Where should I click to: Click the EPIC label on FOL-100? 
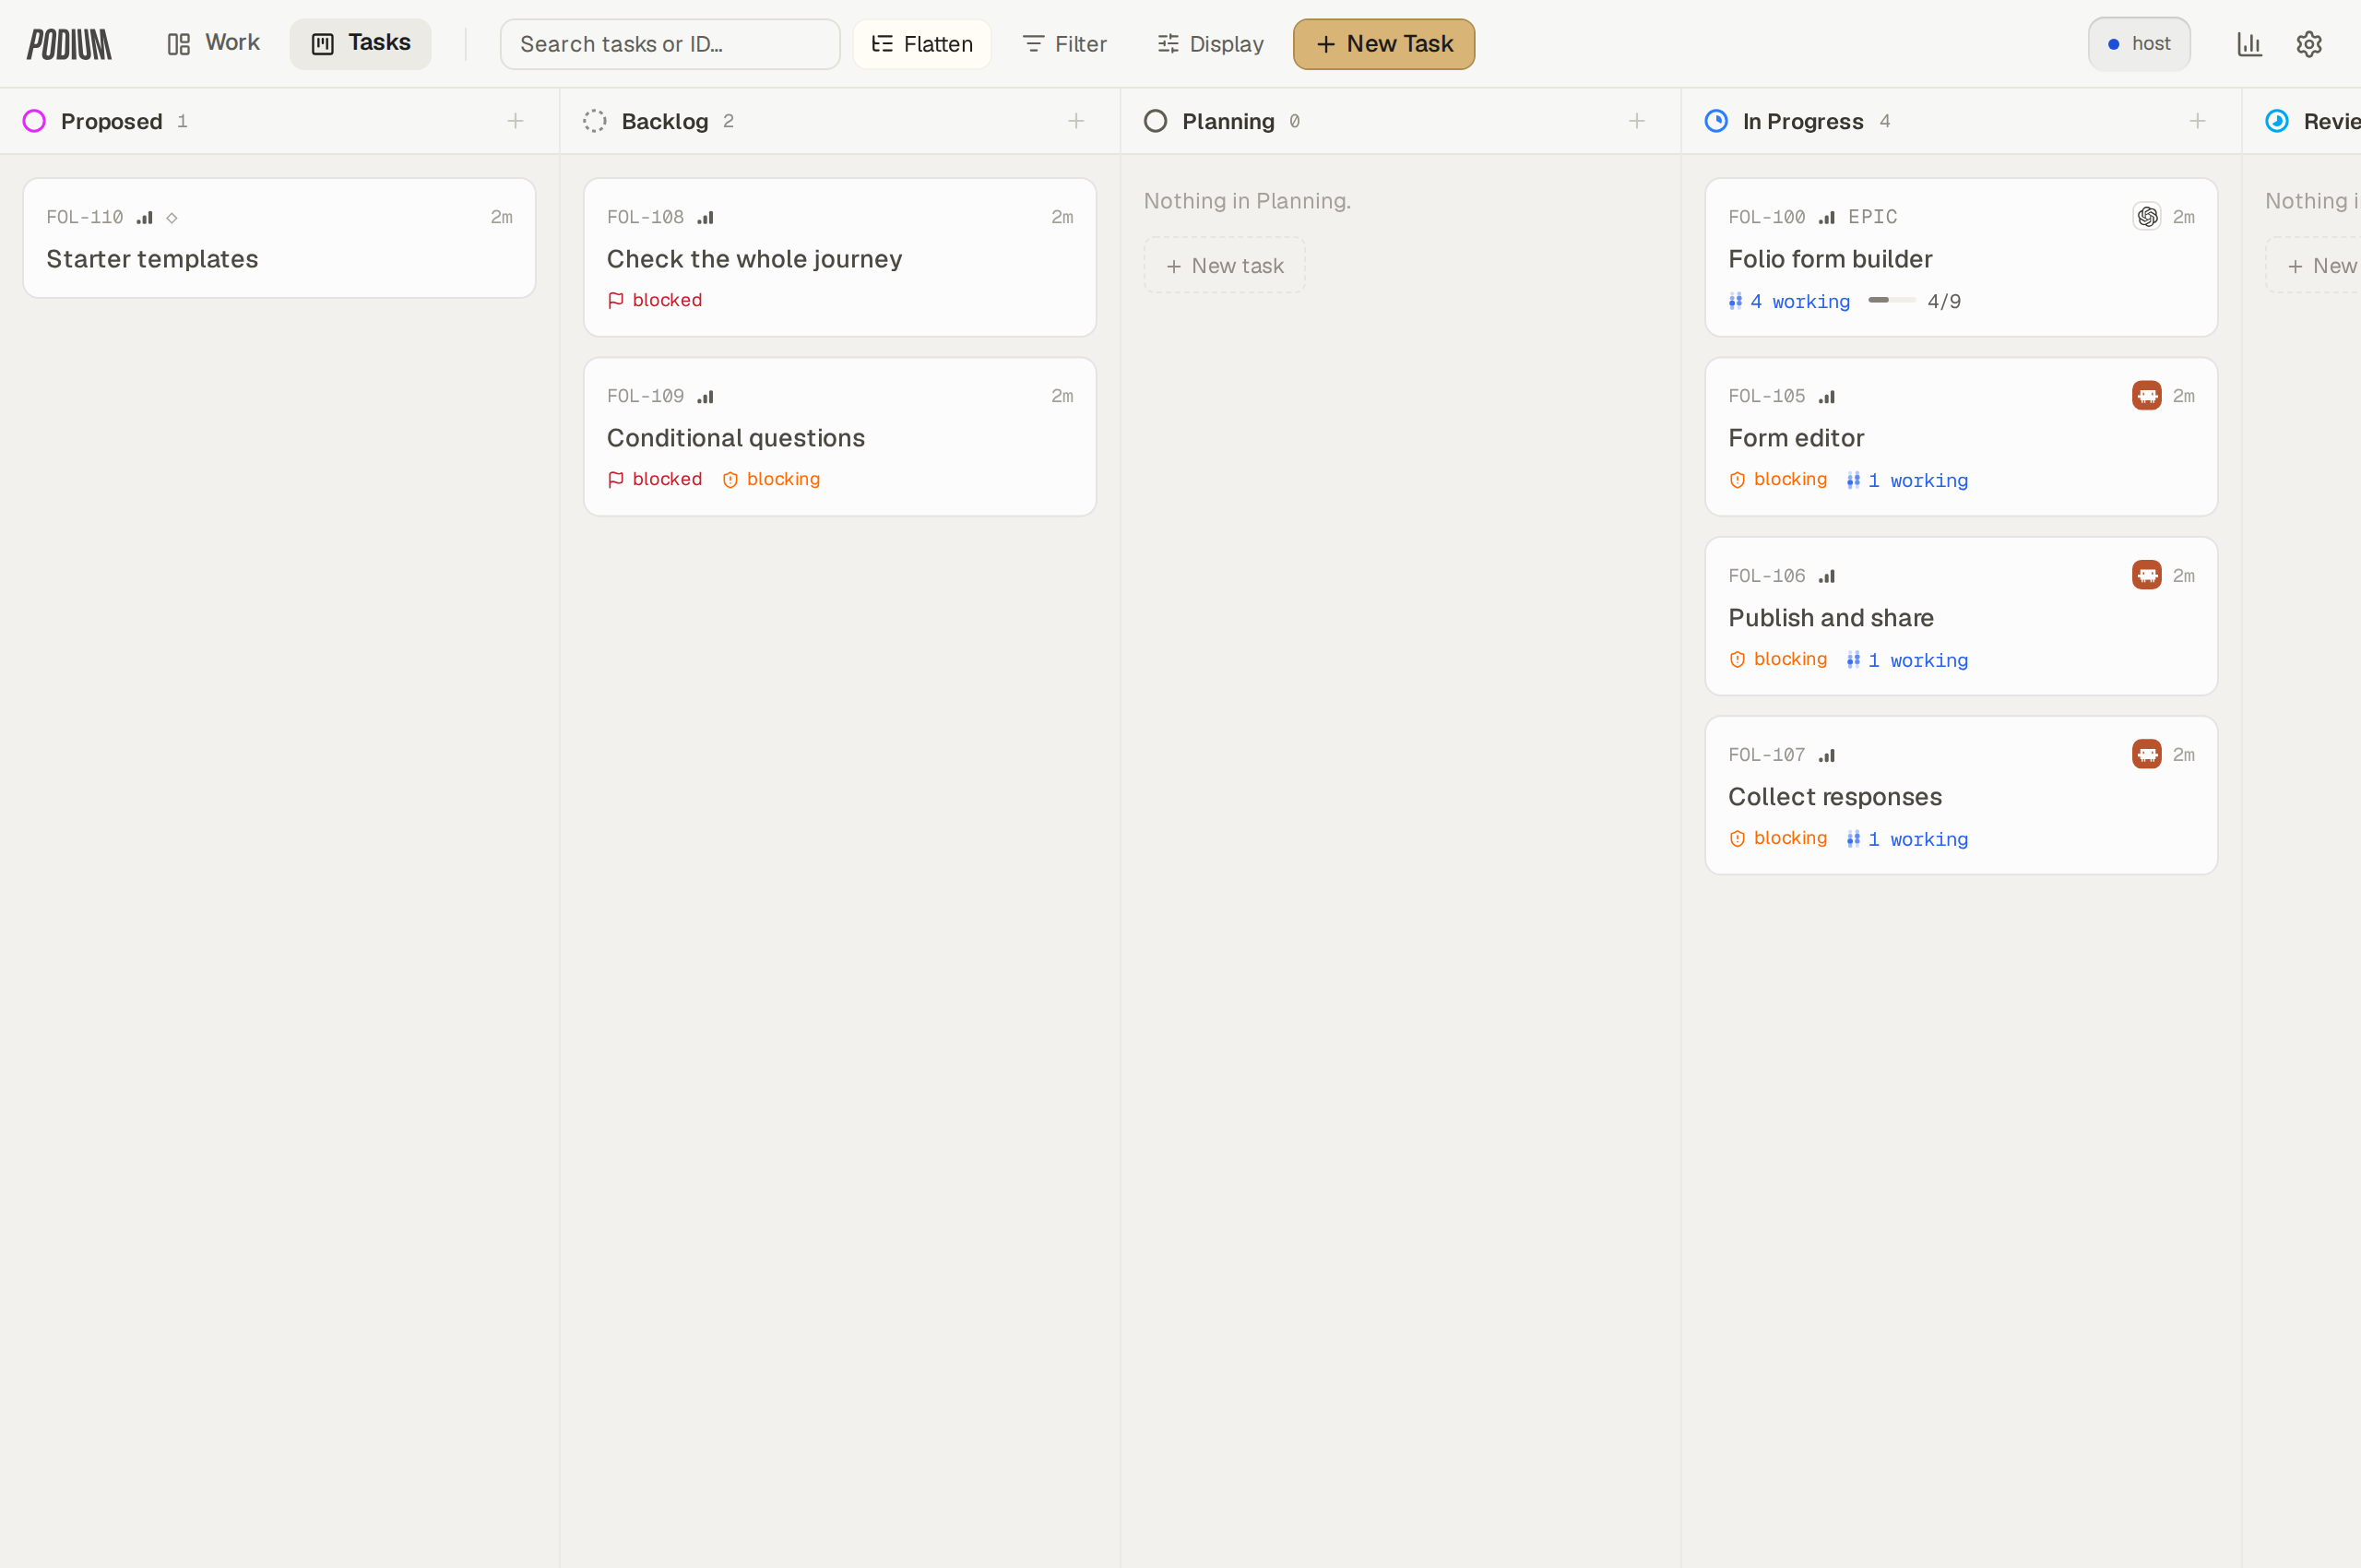(1872, 217)
